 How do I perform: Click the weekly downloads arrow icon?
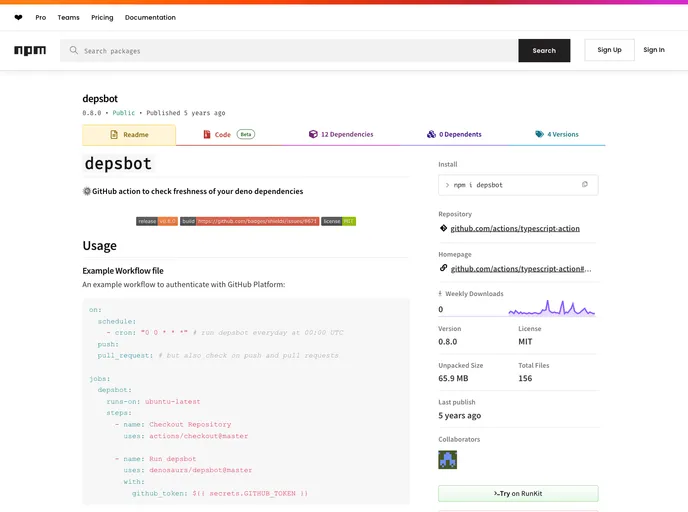440,294
